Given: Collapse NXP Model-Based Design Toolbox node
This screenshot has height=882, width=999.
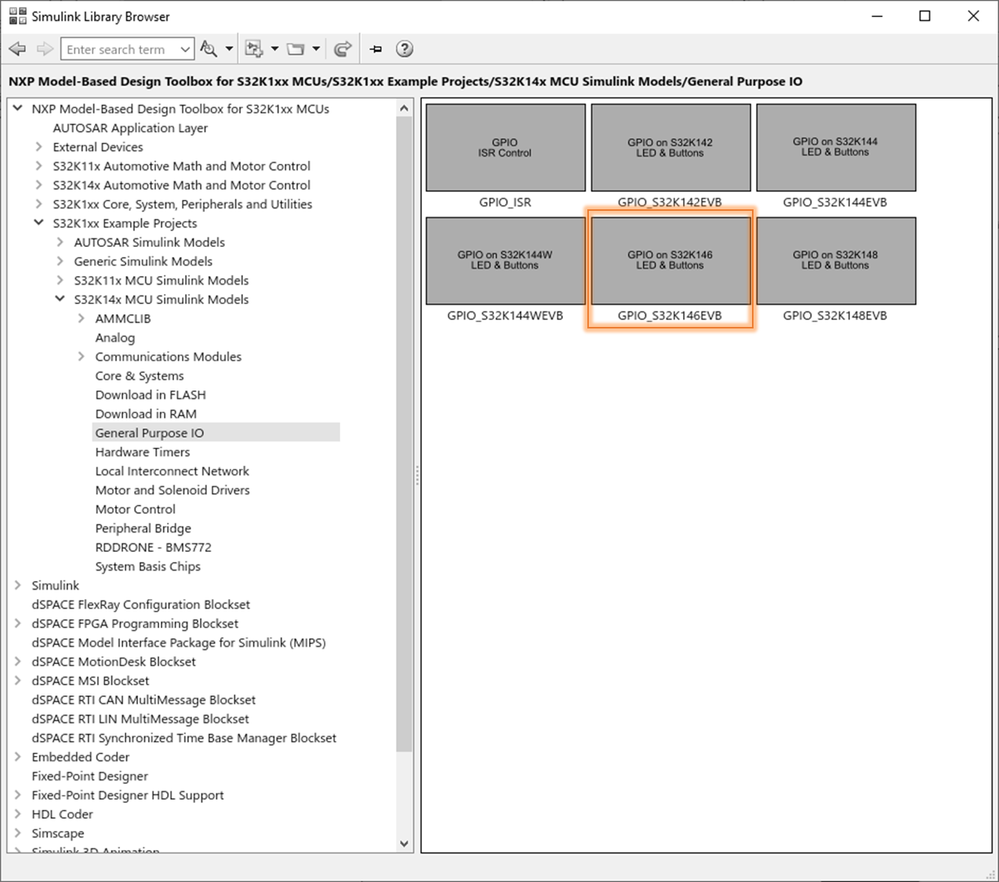Looking at the screenshot, I should click(x=18, y=108).
